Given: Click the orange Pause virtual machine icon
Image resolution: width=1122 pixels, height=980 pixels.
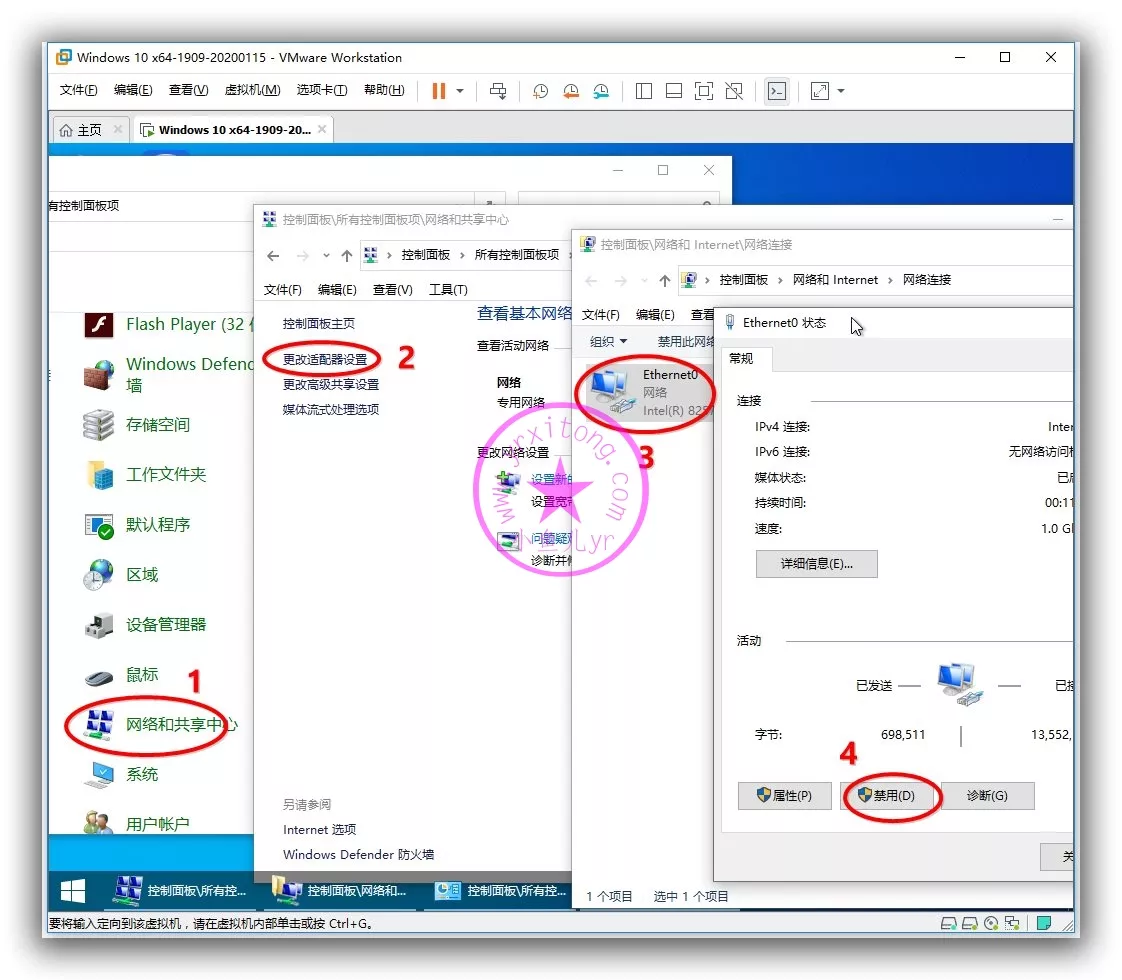Looking at the screenshot, I should (438, 91).
